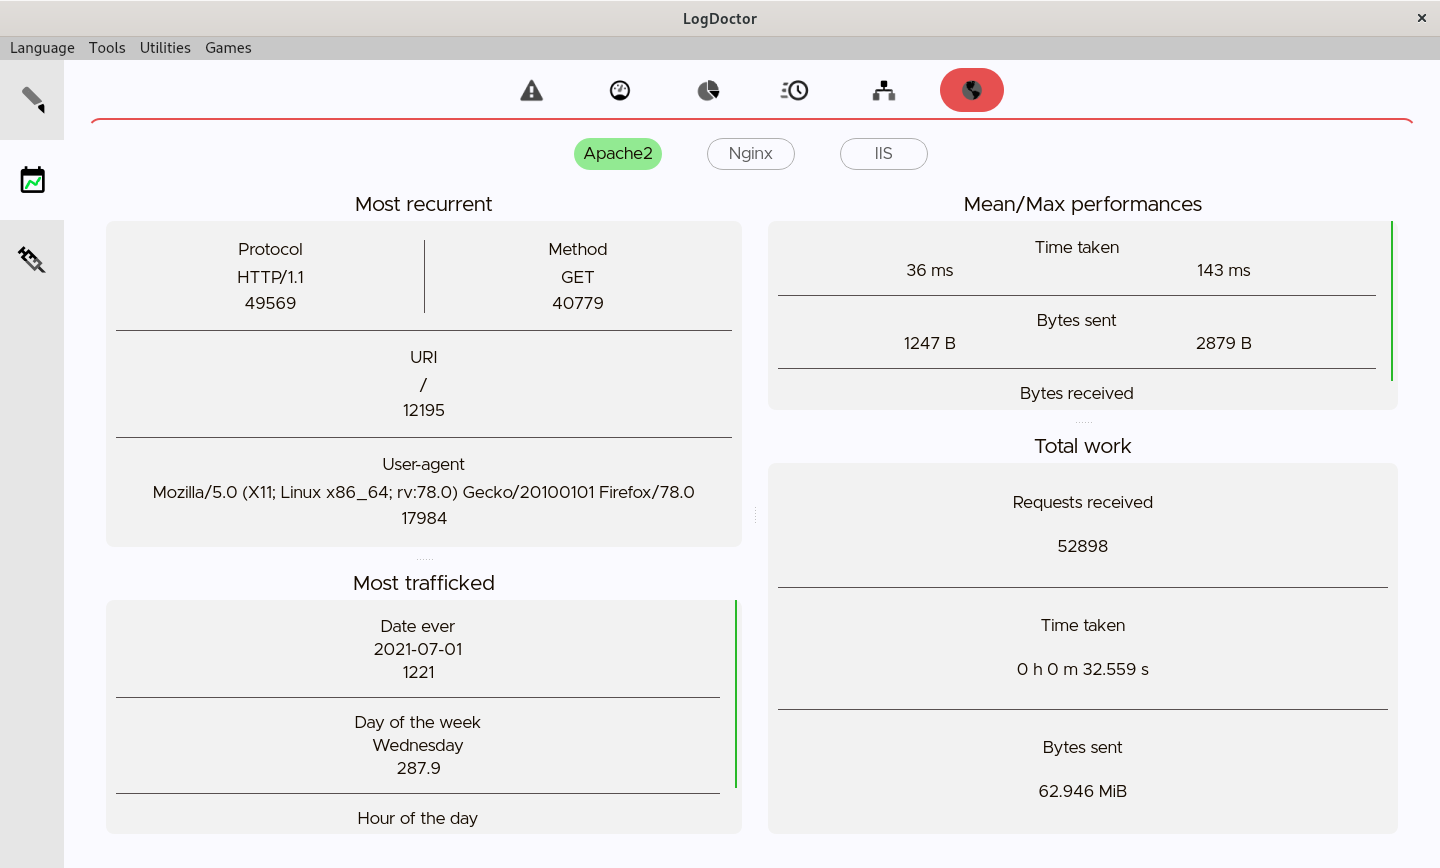Click the 36 ms mean time value
This screenshot has width=1440, height=868.
(930, 270)
